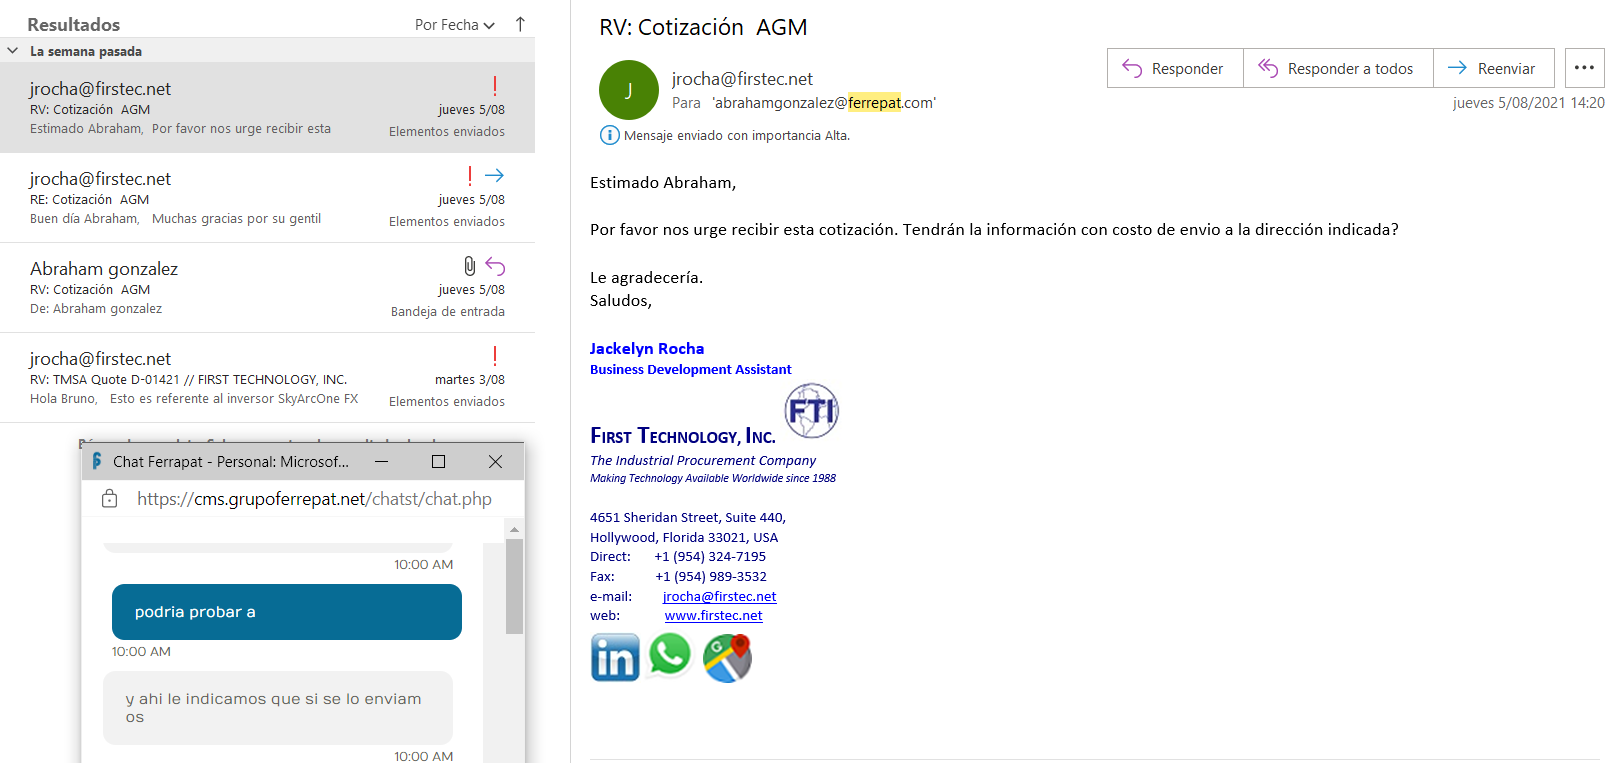This screenshot has height=763, width=1607.
Task: Open the more actions ellipsis menu
Action: point(1584,68)
